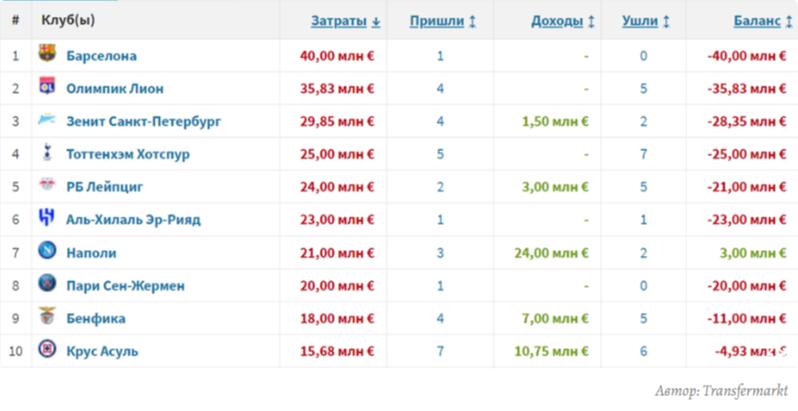Click Cruz Azul's 15,68 млн € expenses value
This screenshot has height=411, width=798.
[337, 351]
